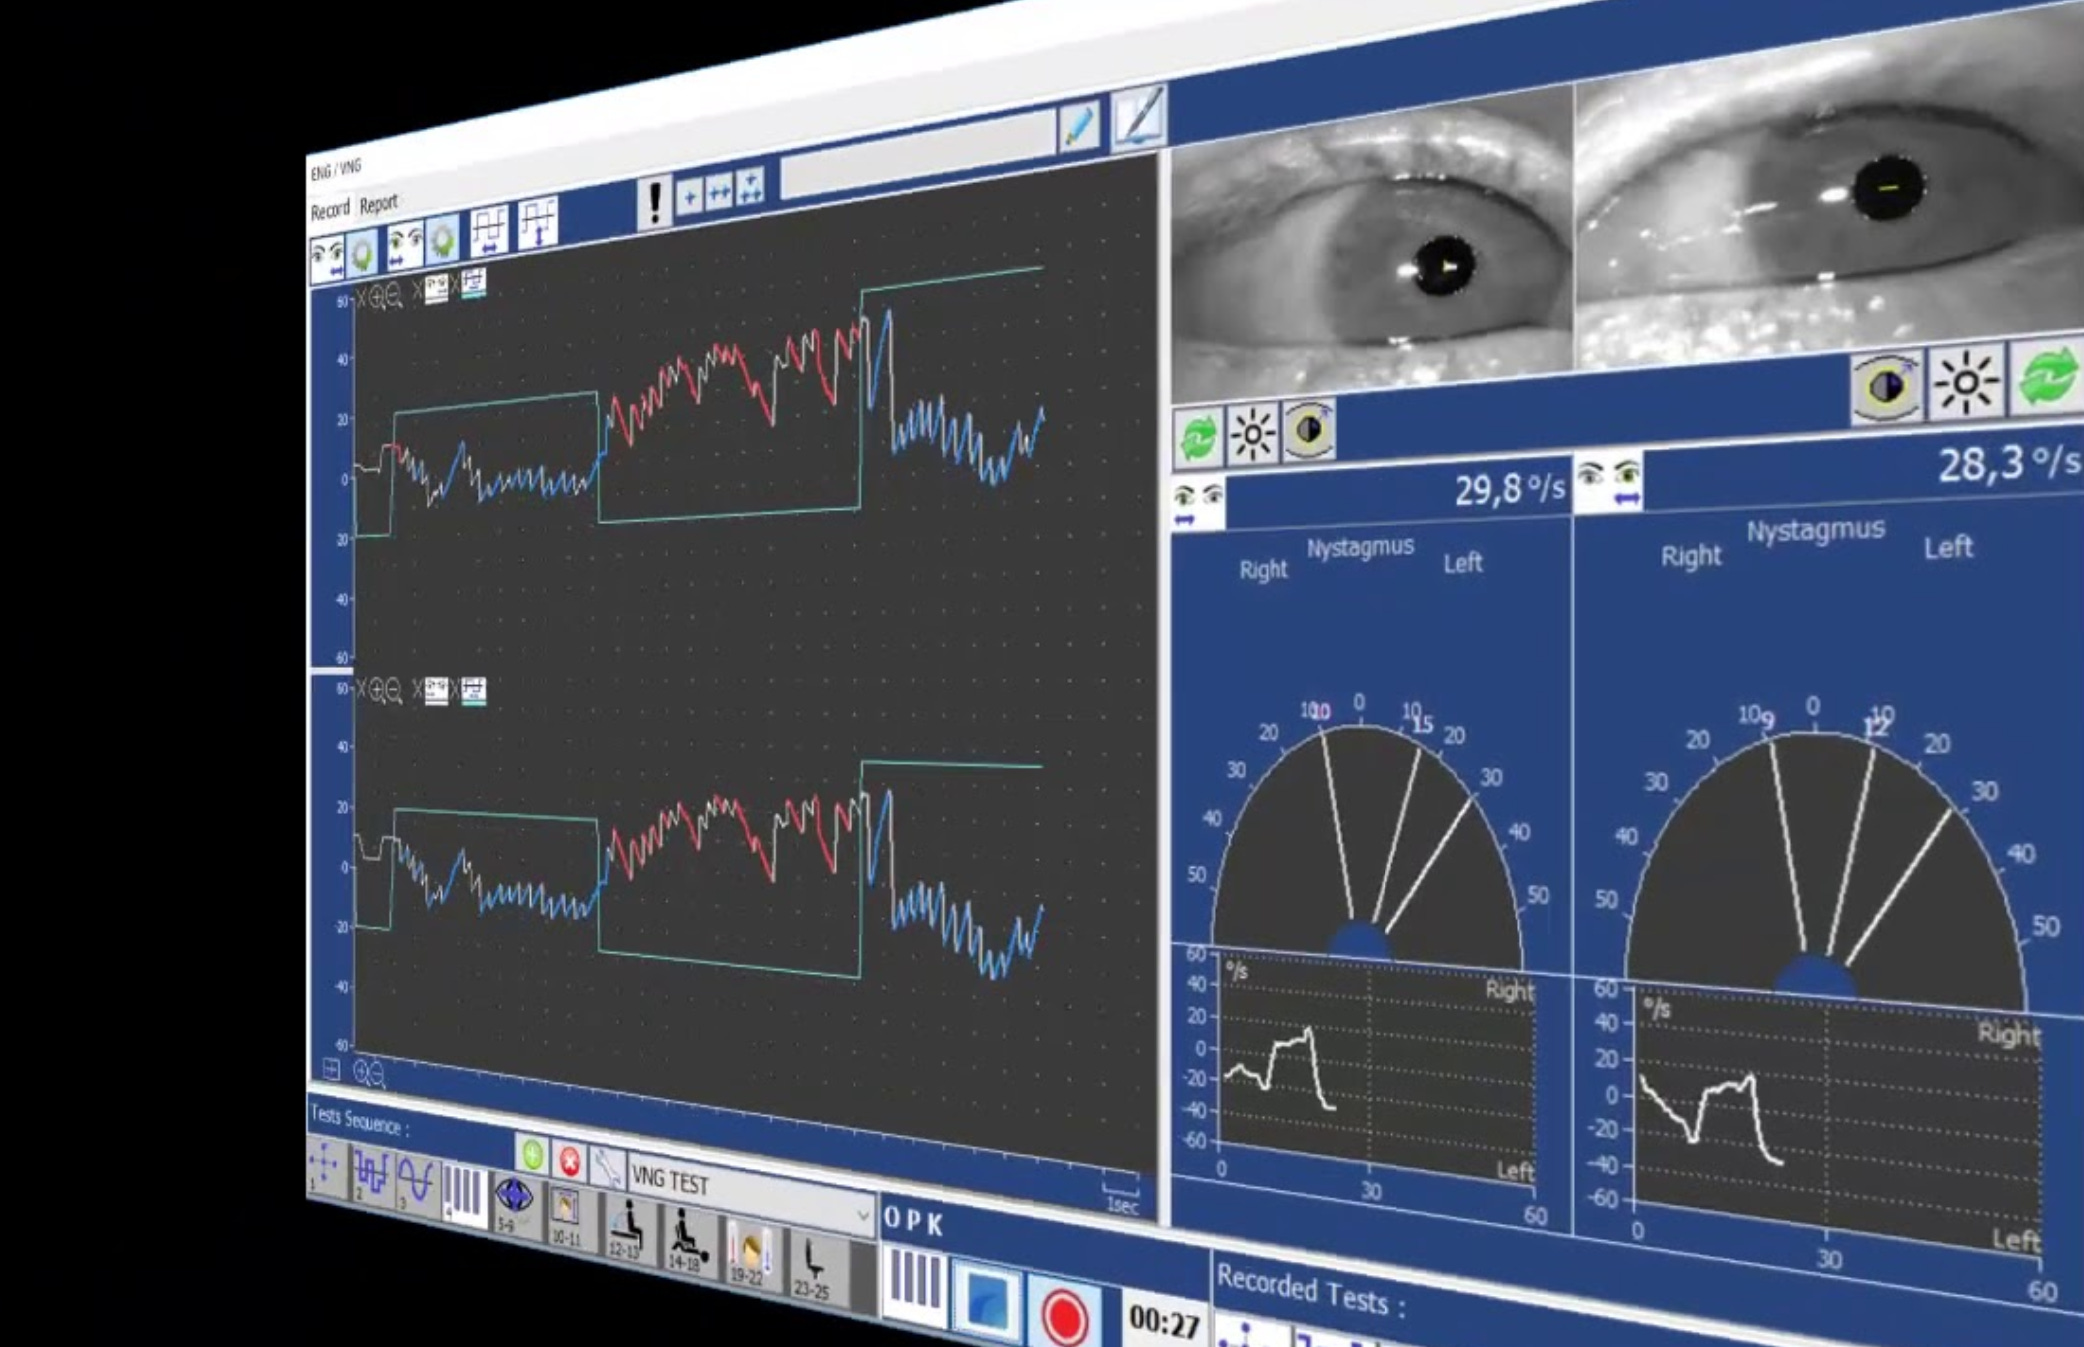Click the OPK test name label
The height and width of the screenshot is (1347, 2084).
point(913,1221)
